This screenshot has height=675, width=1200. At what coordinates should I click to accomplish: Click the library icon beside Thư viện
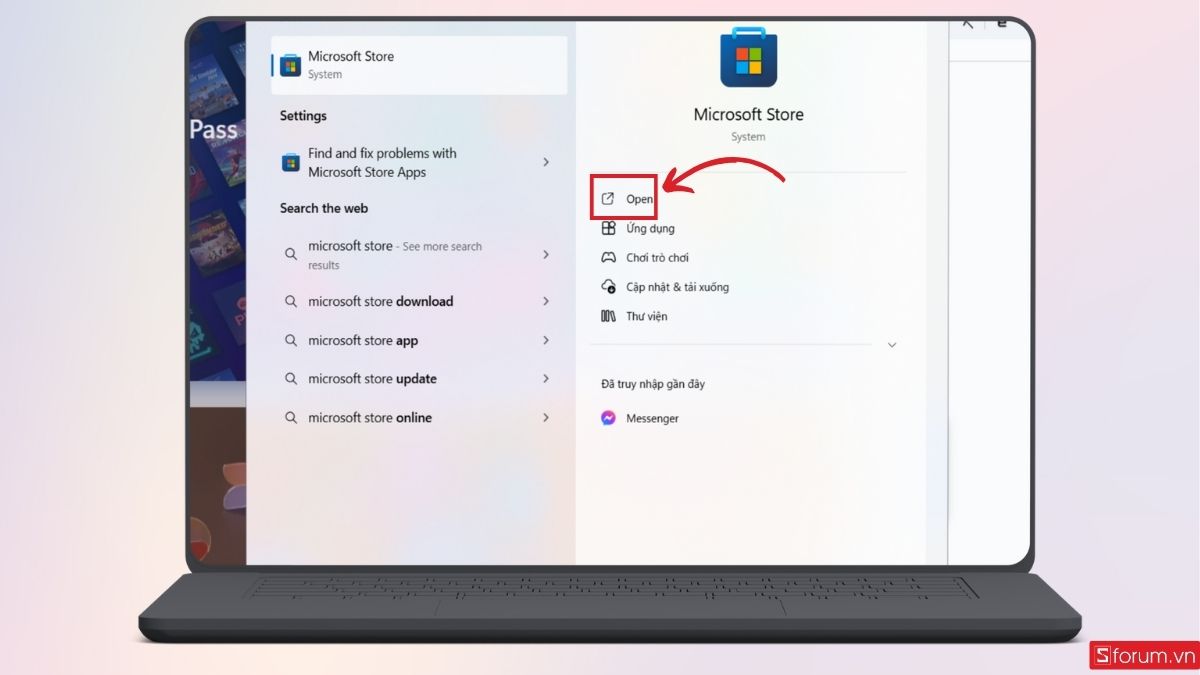(x=608, y=315)
